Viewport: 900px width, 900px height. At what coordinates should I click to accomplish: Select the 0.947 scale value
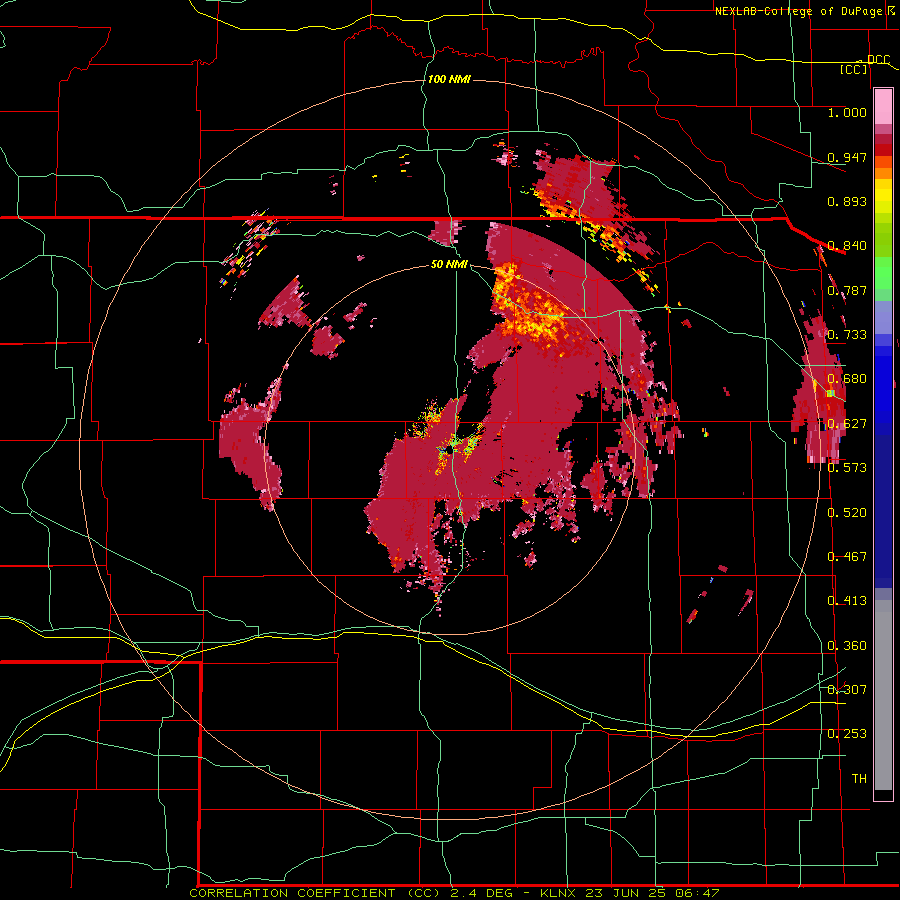coord(847,157)
